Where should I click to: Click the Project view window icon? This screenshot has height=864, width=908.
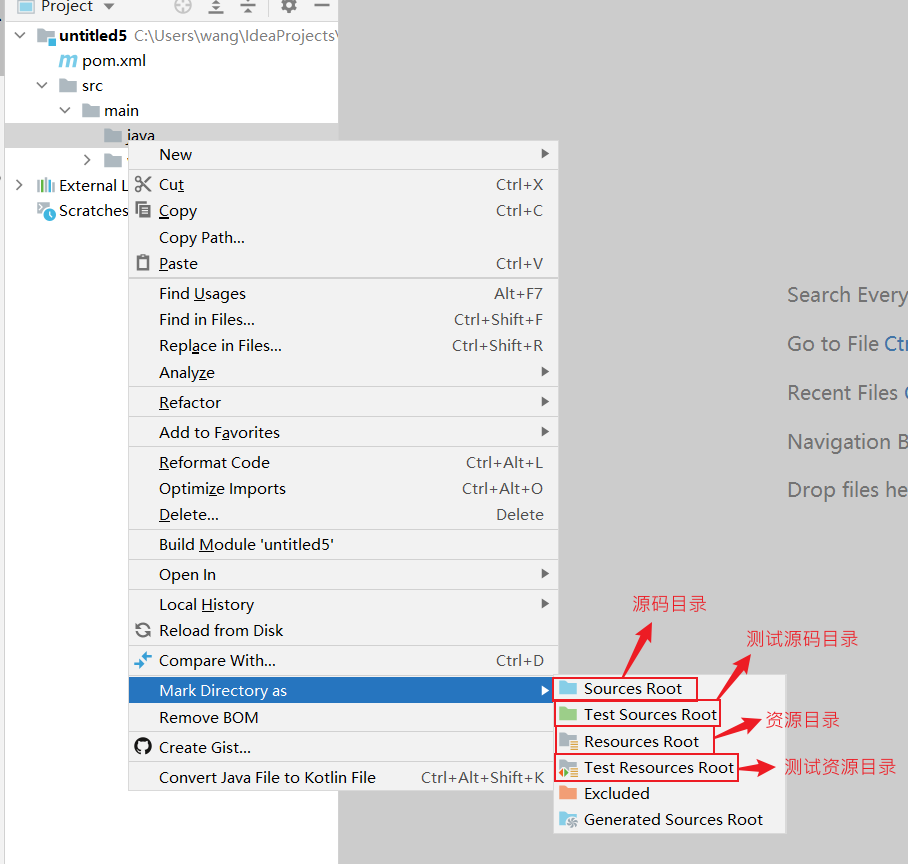pyautogui.click(x=26, y=6)
